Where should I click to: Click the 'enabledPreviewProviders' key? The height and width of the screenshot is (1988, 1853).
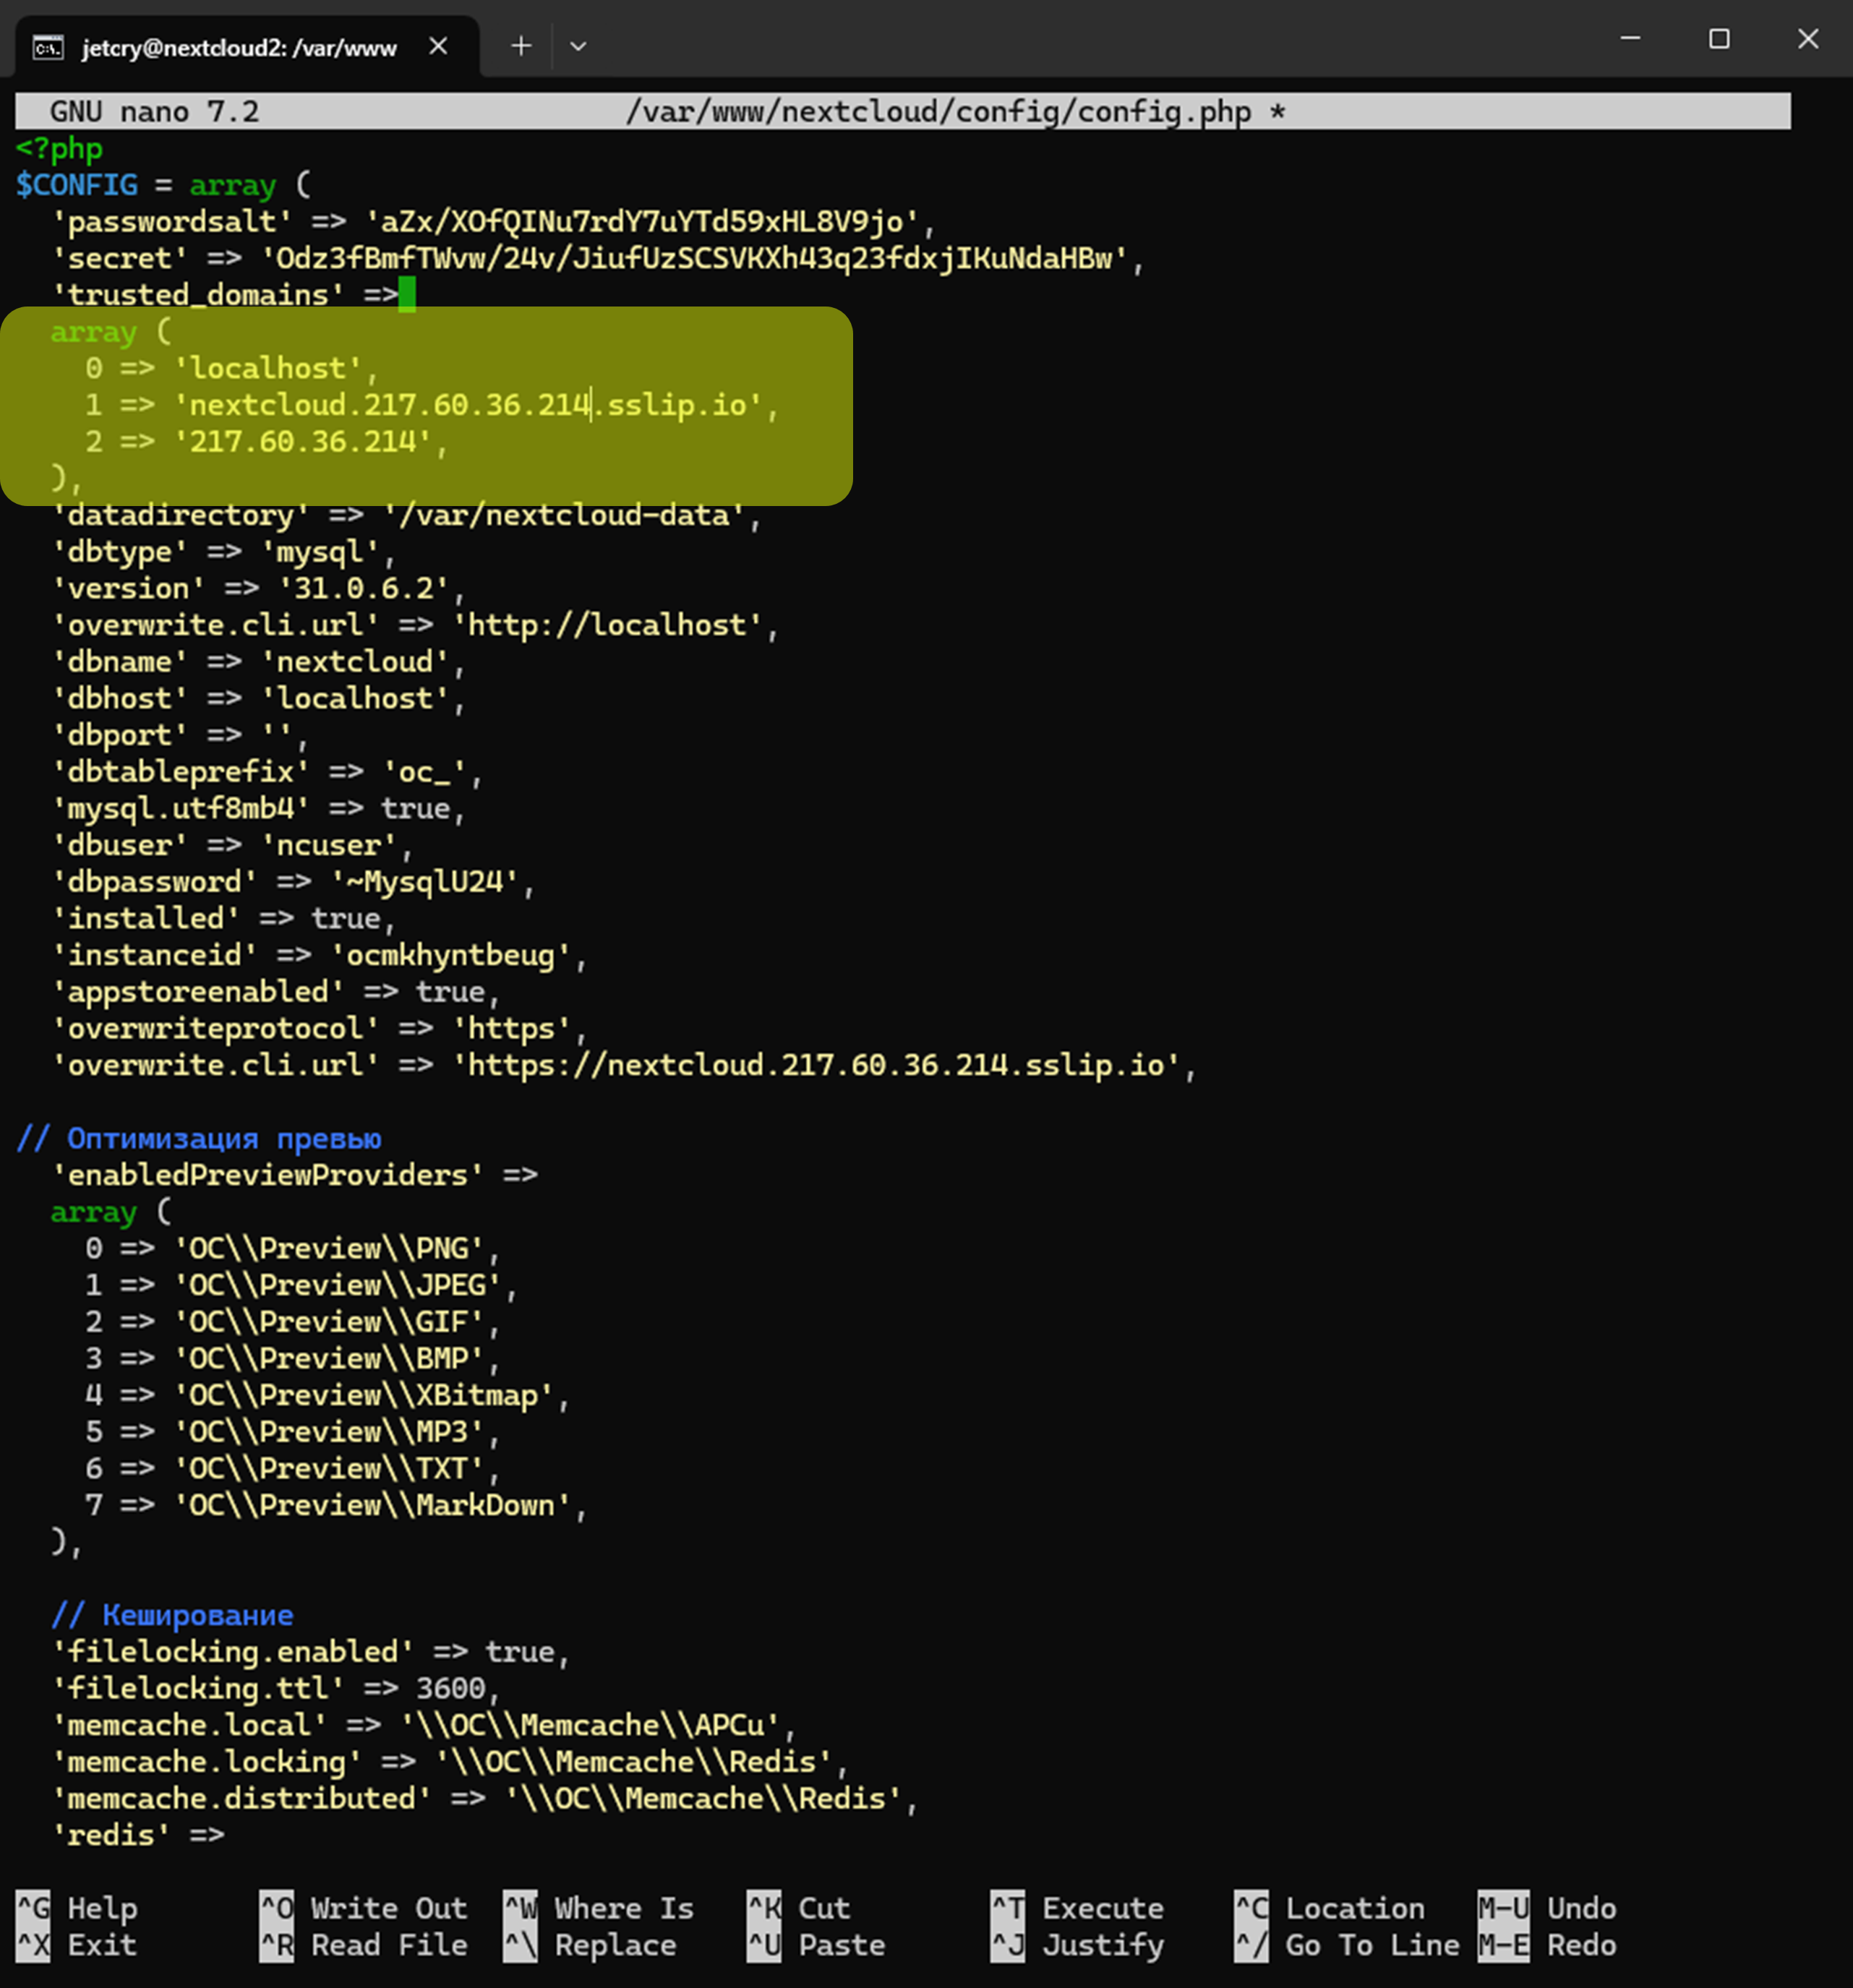(268, 1175)
